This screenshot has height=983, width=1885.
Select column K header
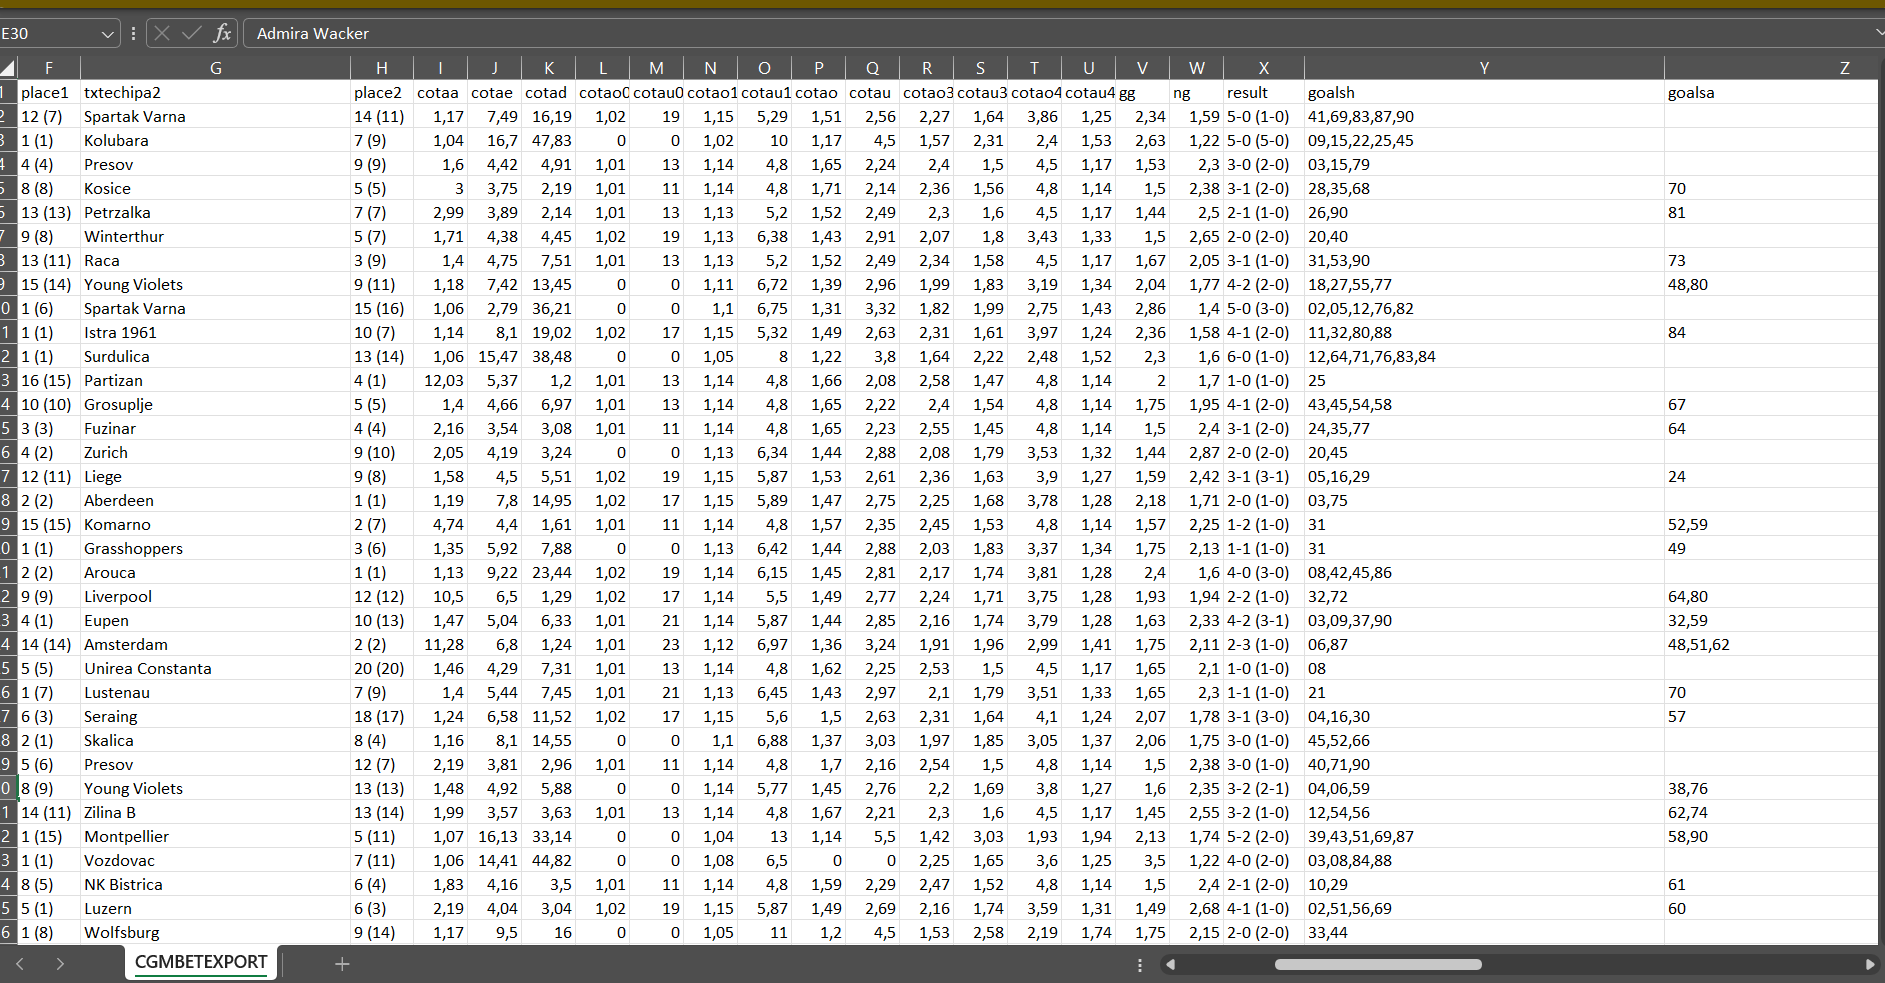549,68
